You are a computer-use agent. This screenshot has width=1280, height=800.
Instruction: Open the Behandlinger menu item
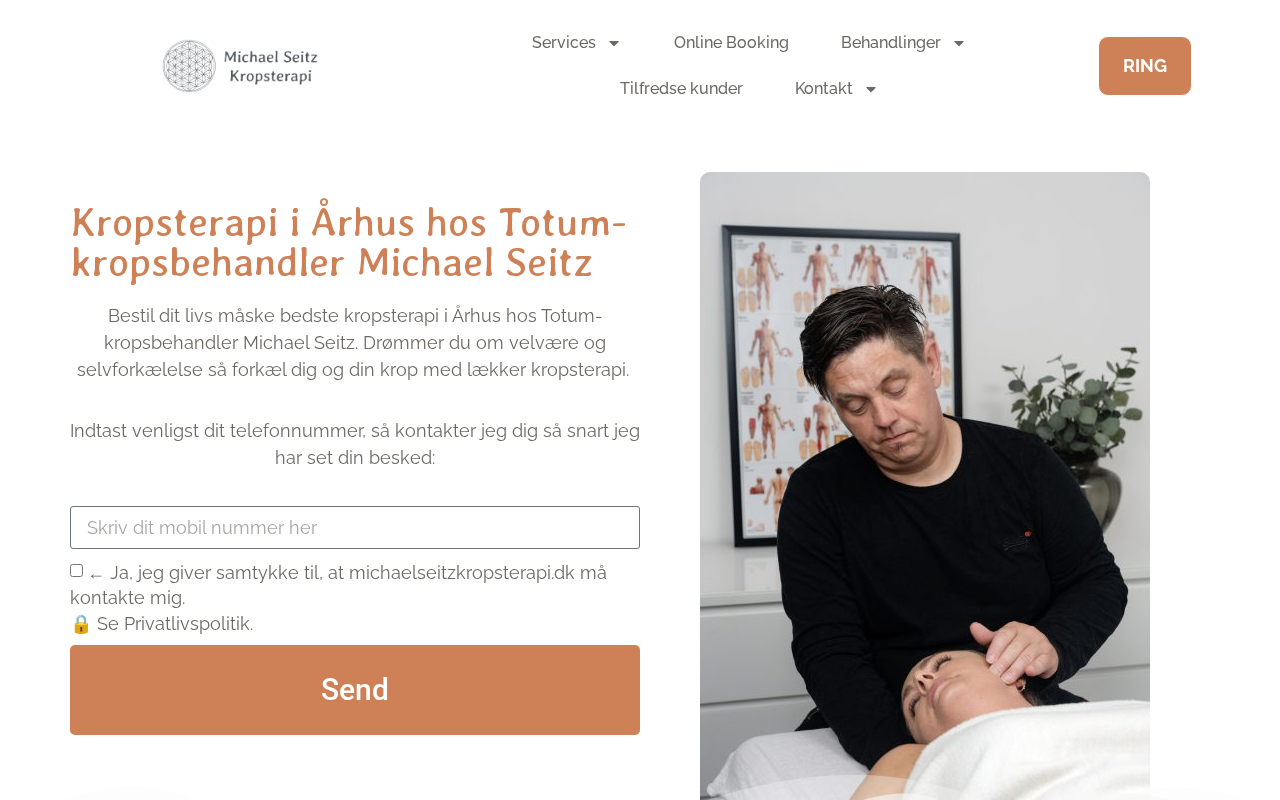pos(891,43)
